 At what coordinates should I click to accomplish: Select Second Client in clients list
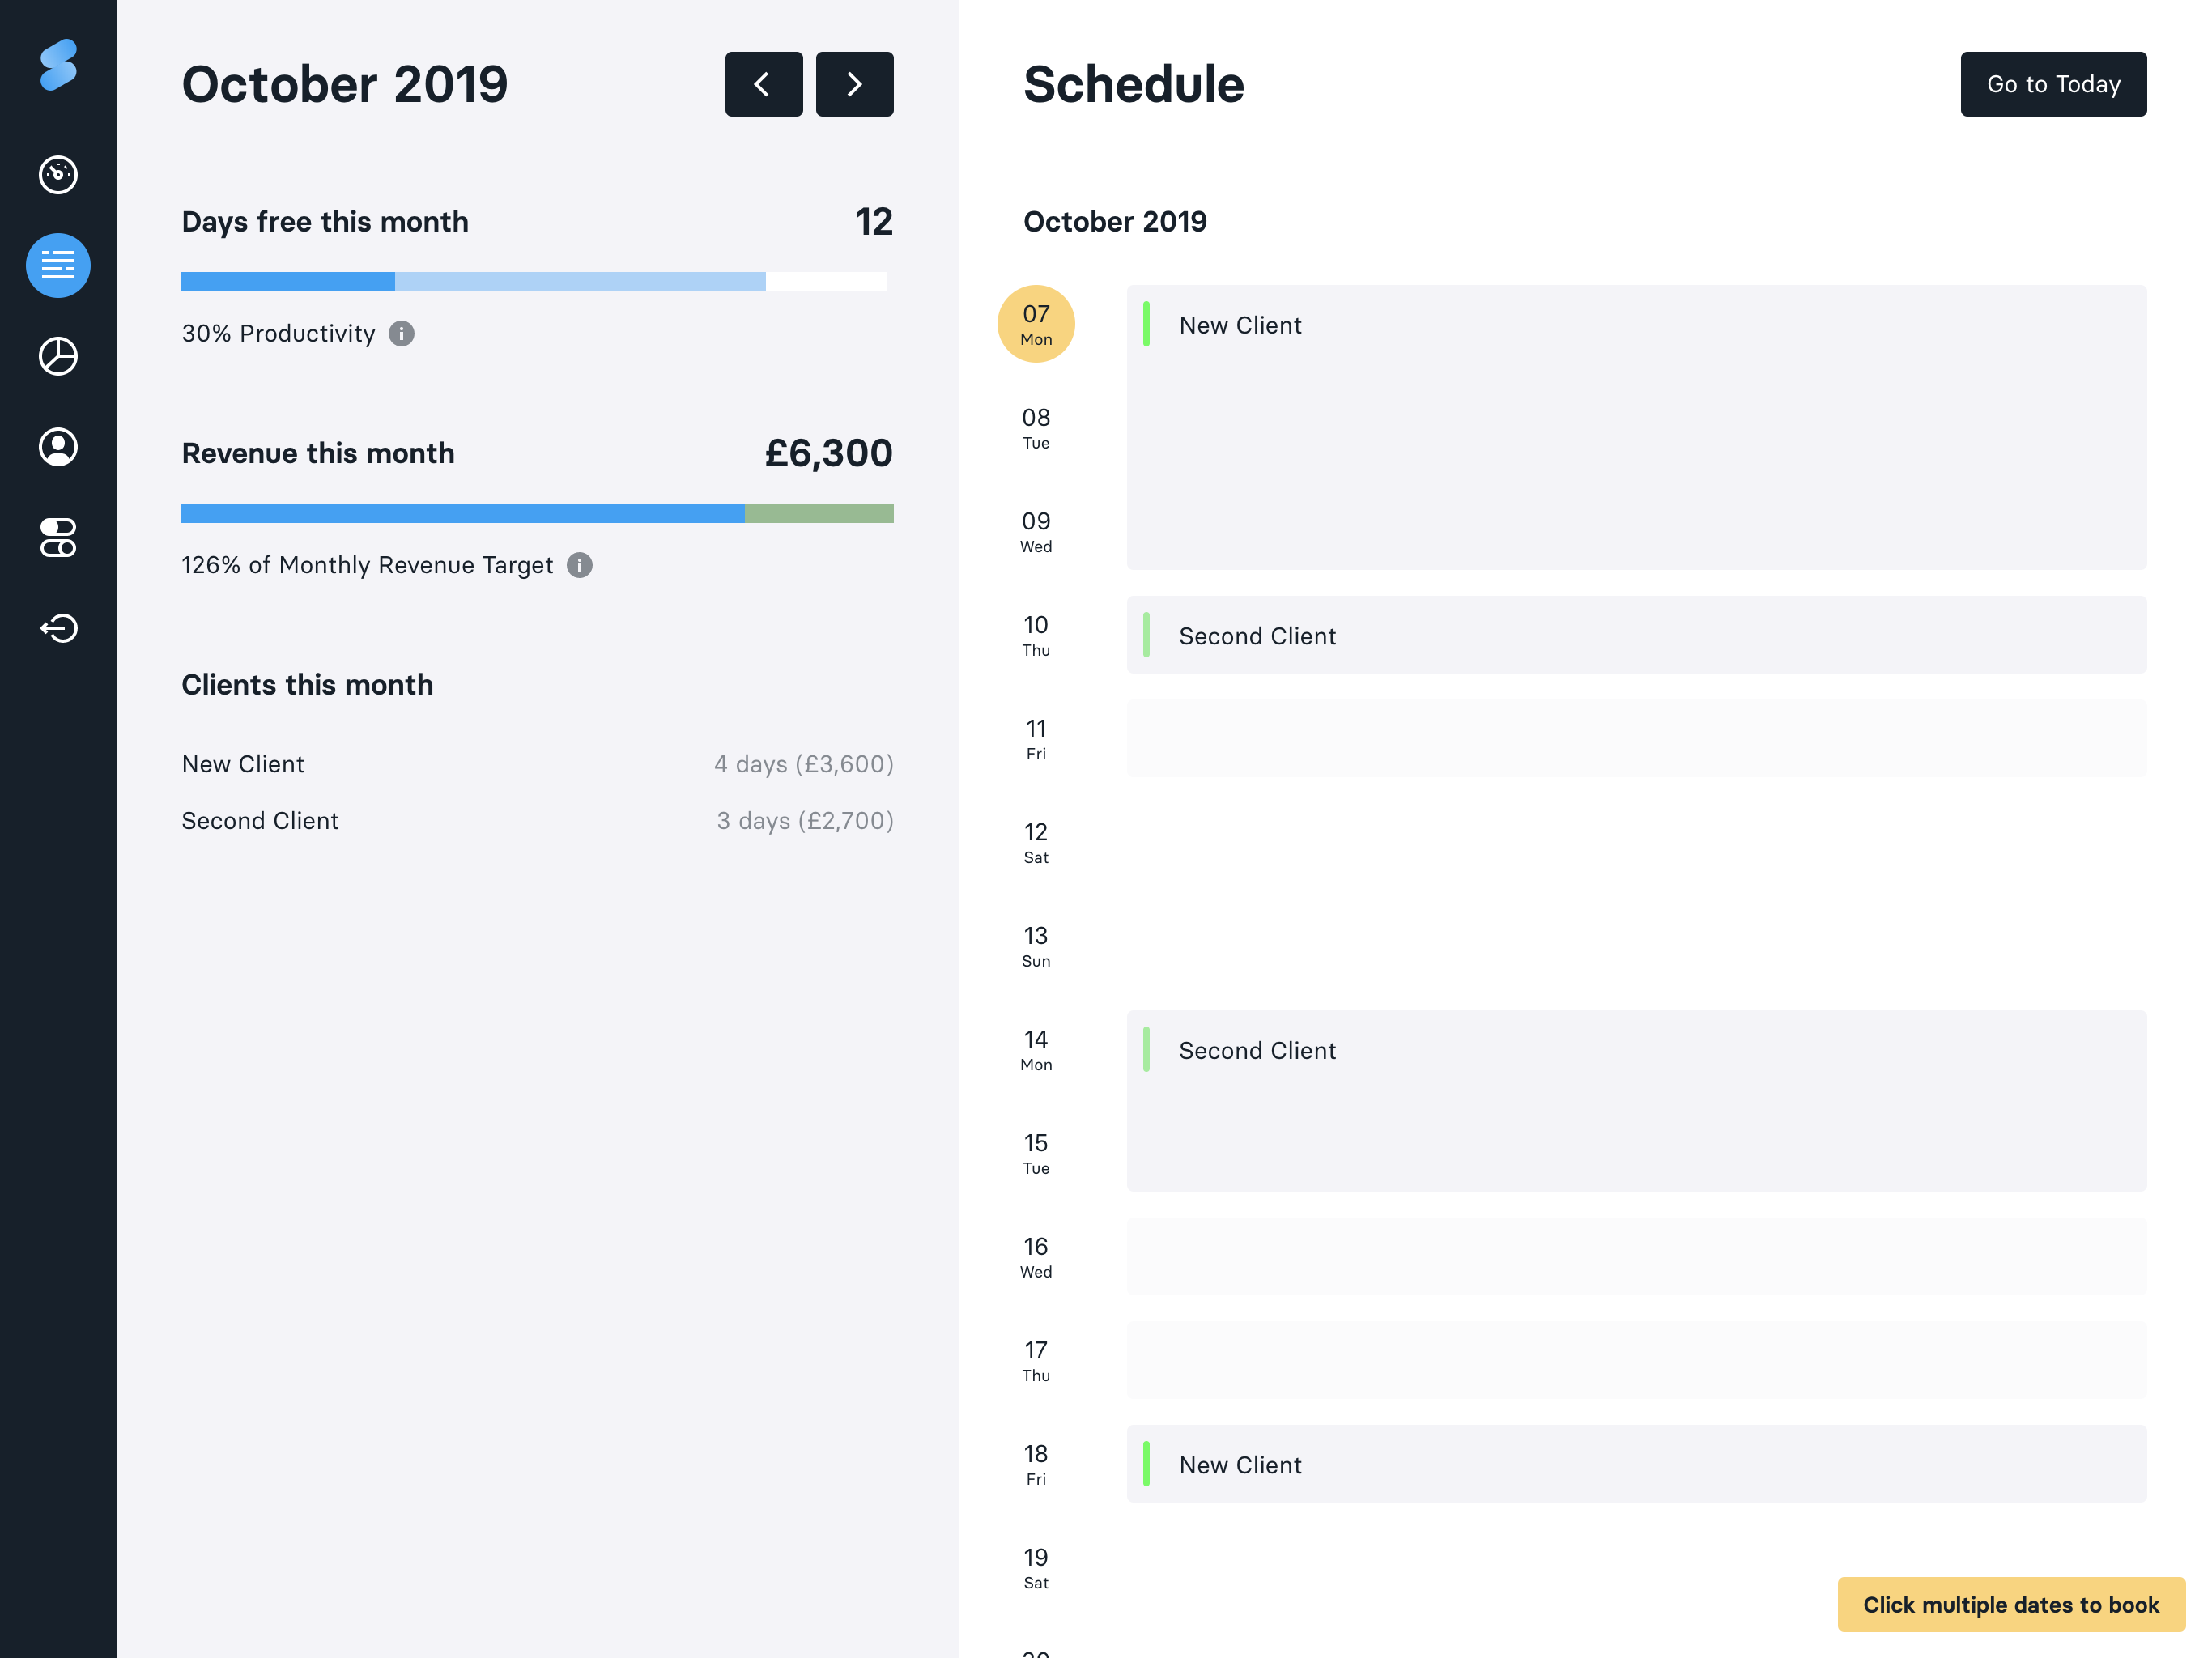pos(260,821)
